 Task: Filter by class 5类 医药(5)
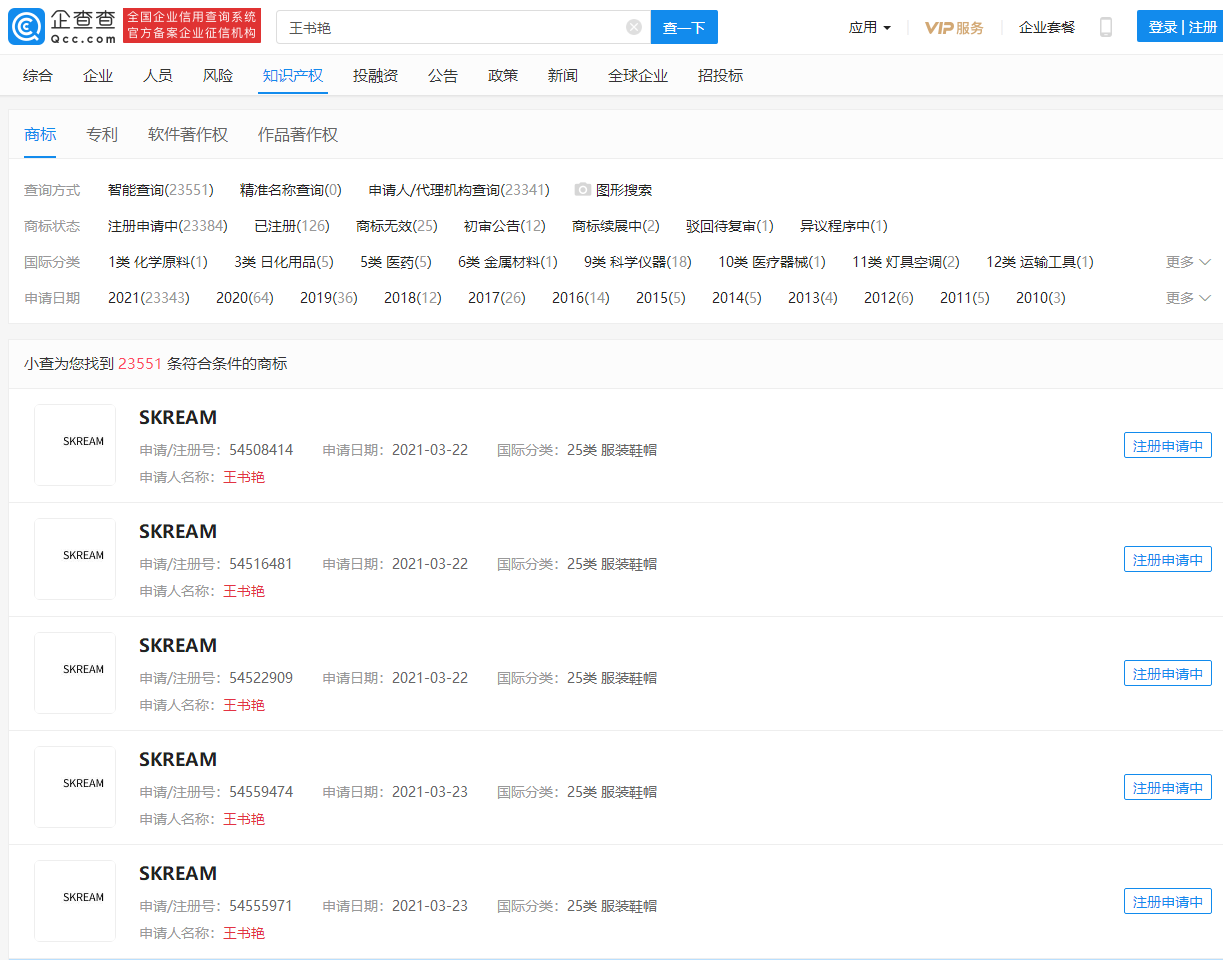(396, 262)
